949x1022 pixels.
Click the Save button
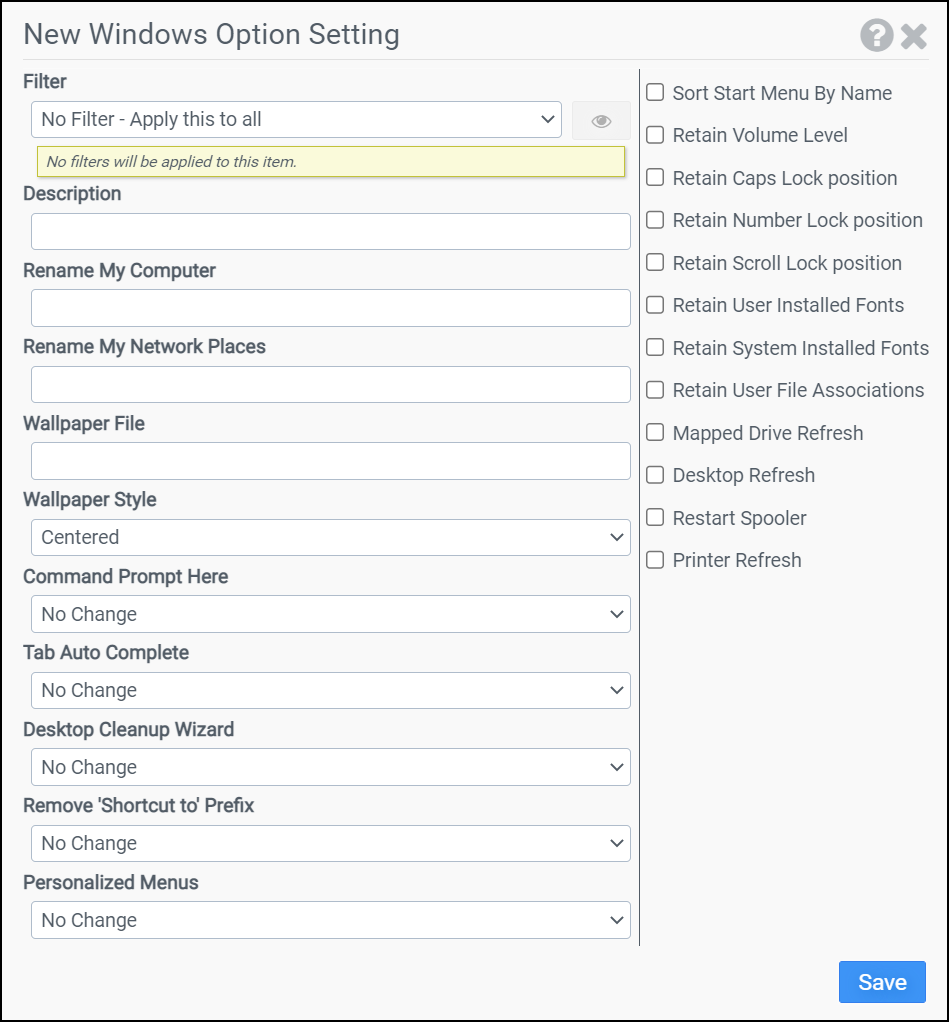click(x=882, y=982)
